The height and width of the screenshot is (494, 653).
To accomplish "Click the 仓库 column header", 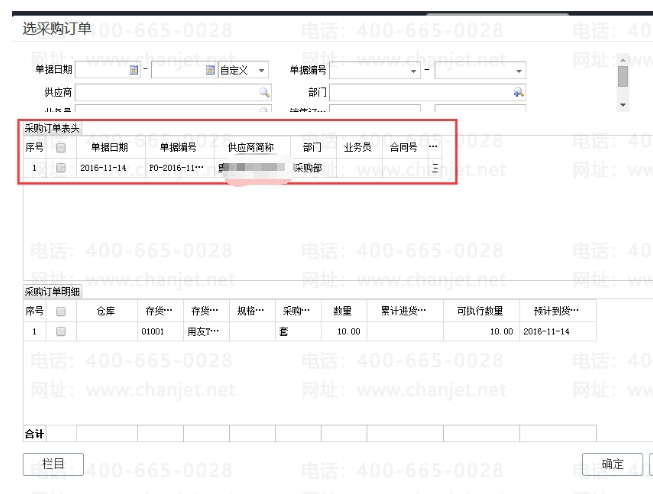I will click(x=106, y=311).
